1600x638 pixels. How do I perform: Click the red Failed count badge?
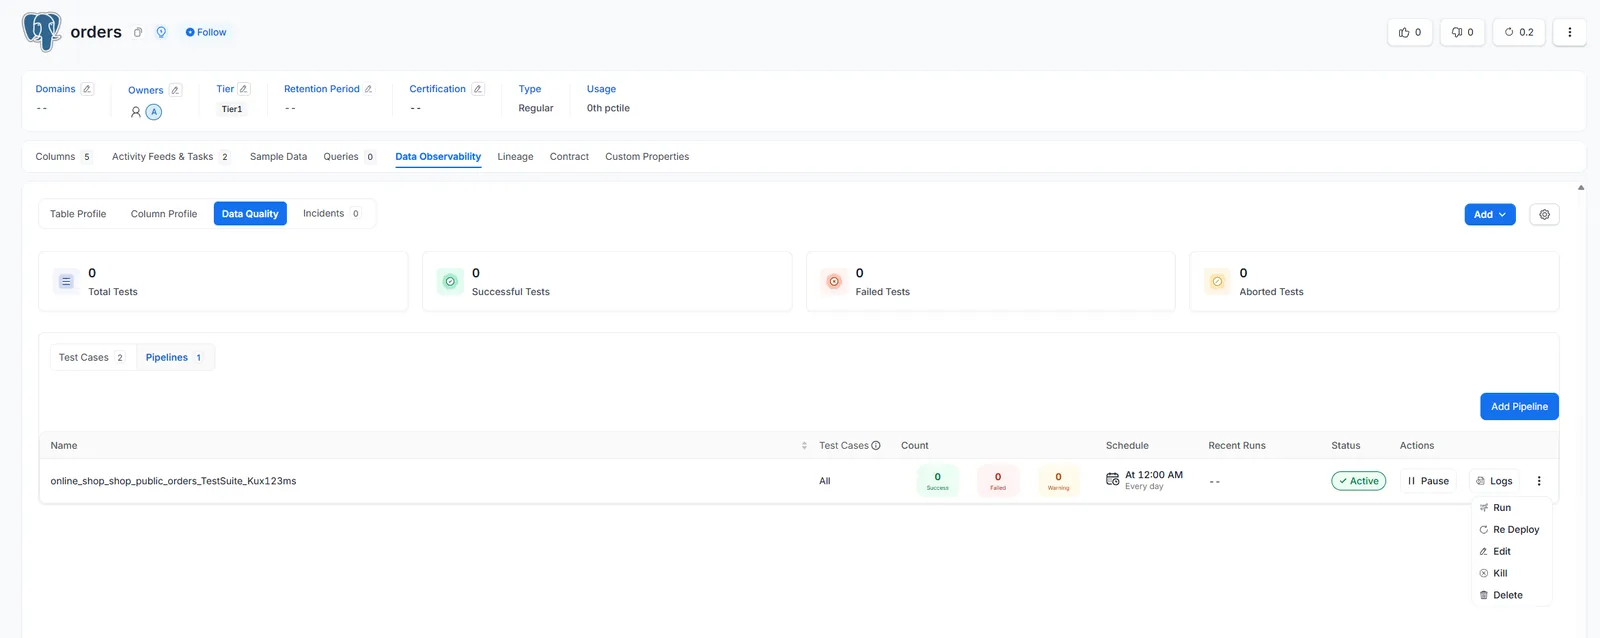[x=998, y=481]
